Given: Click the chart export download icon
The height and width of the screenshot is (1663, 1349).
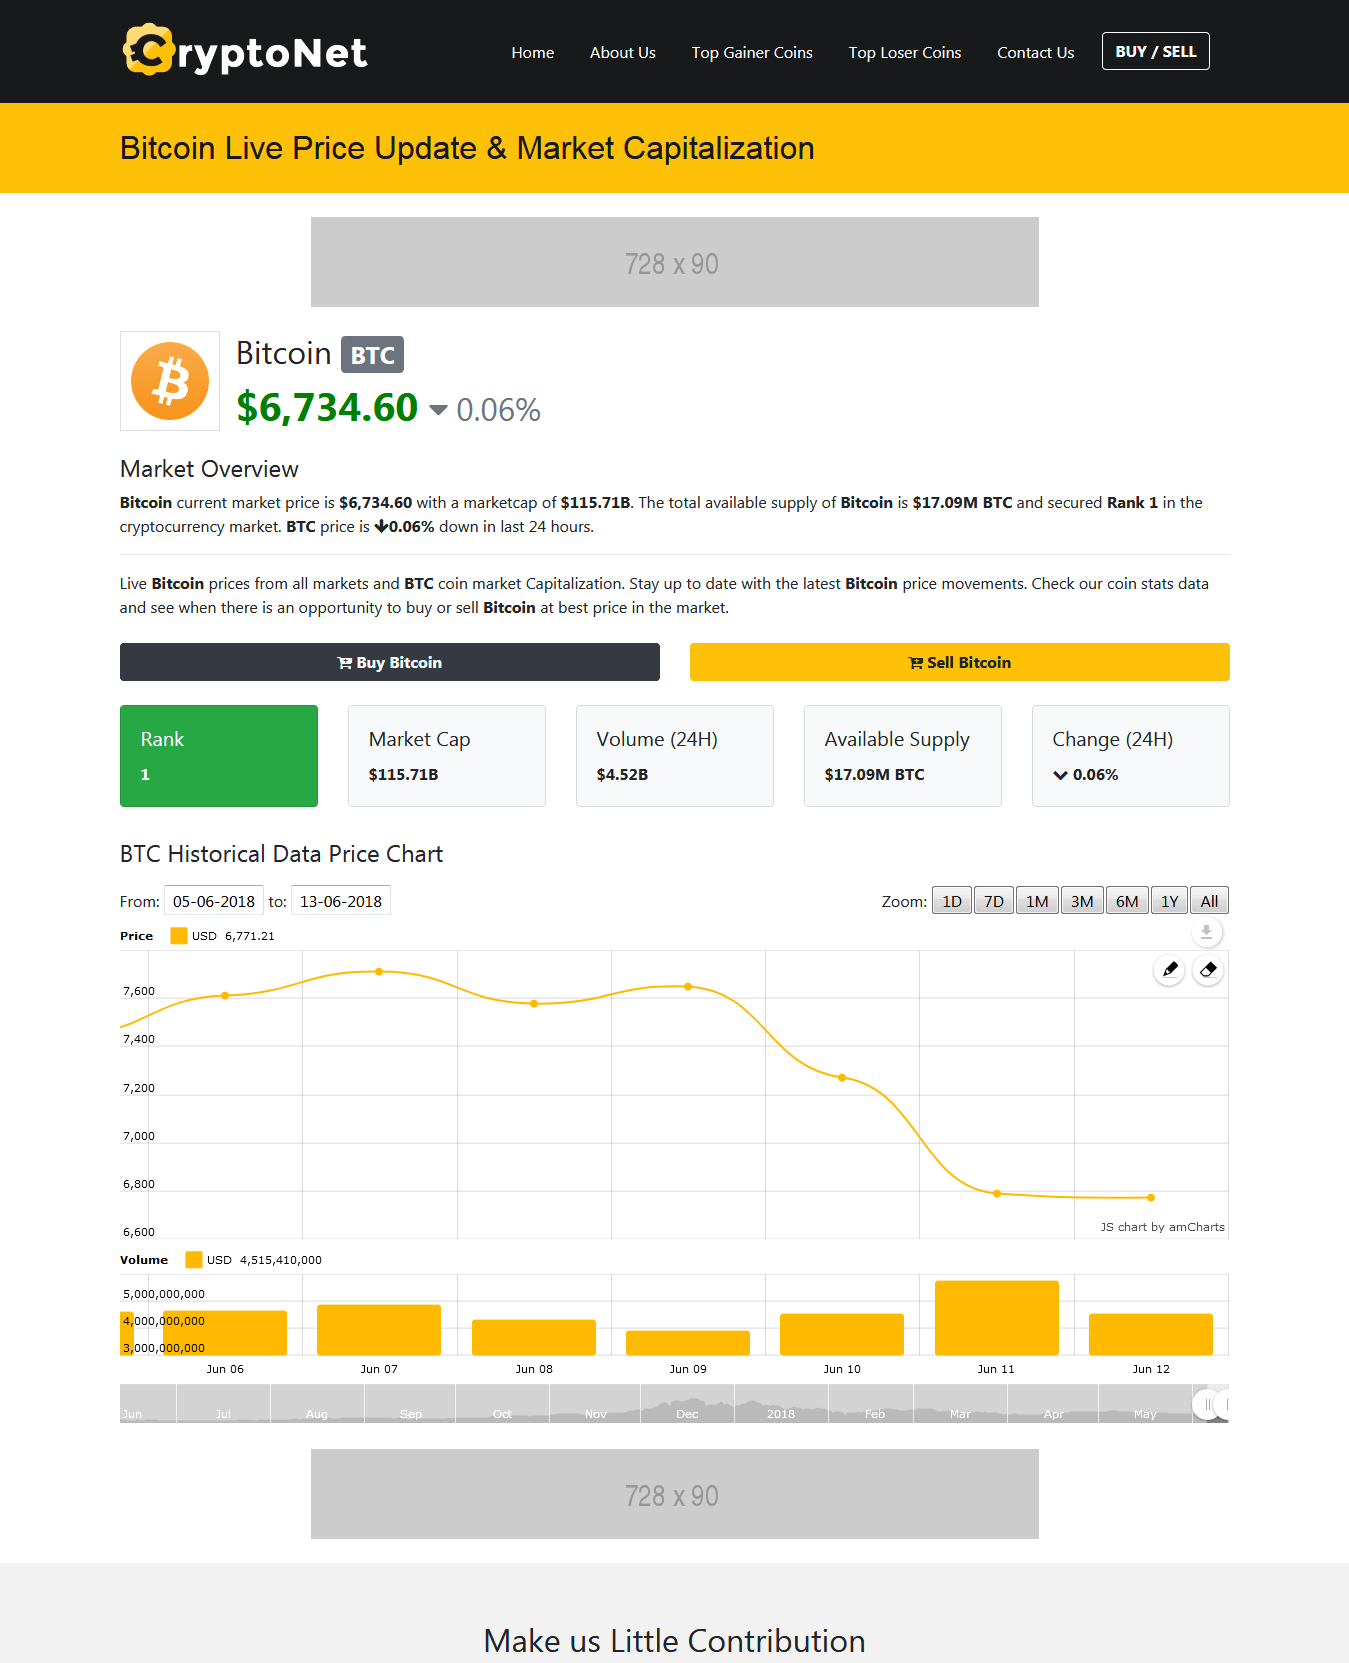Looking at the screenshot, I should pos(1207,932).
